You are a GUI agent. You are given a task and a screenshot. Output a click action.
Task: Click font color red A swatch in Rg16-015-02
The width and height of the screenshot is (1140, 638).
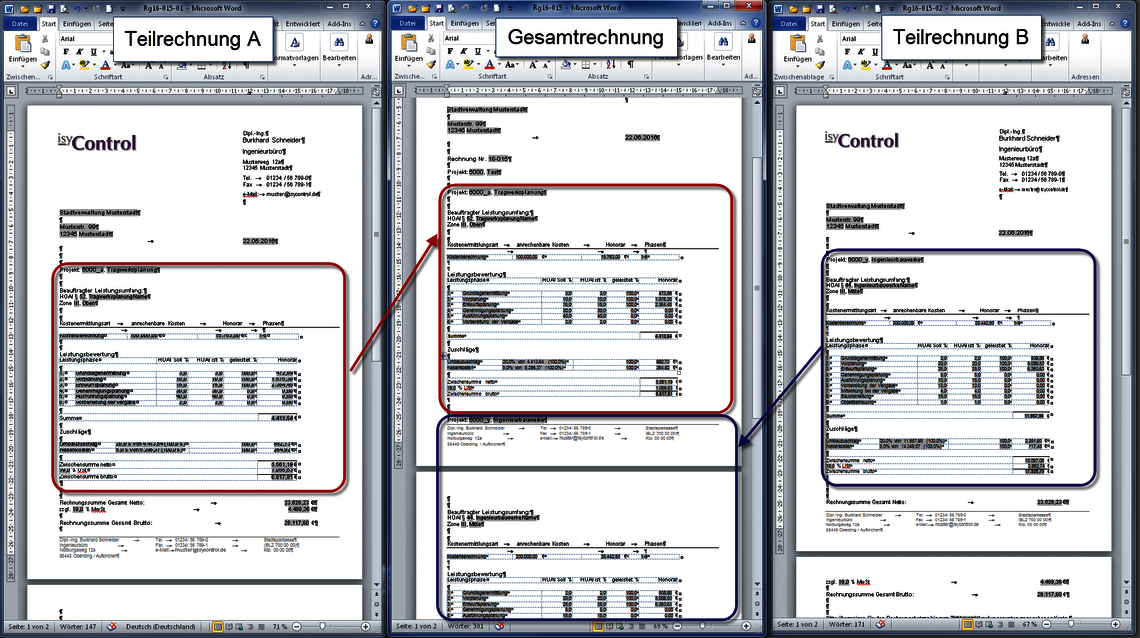point(887,65)
